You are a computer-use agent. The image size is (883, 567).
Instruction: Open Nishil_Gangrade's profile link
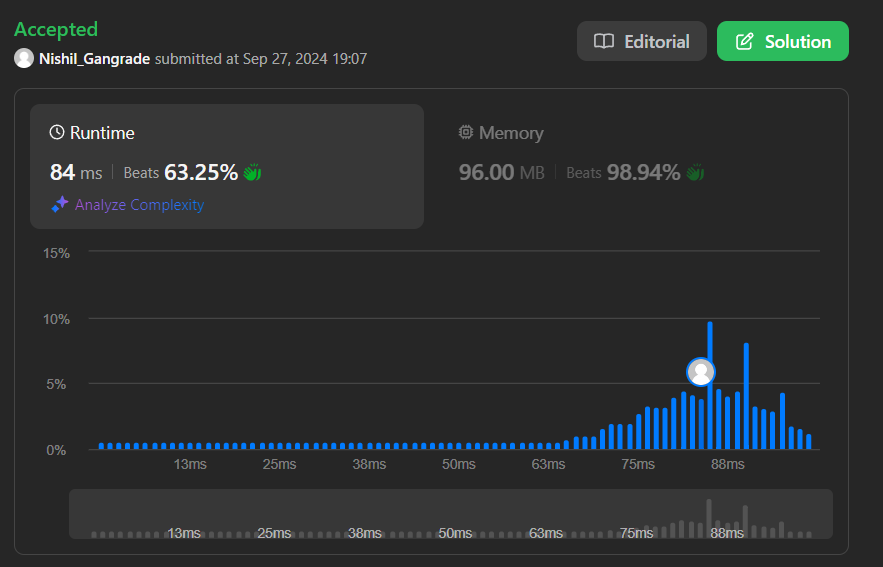tap(94, 59)
